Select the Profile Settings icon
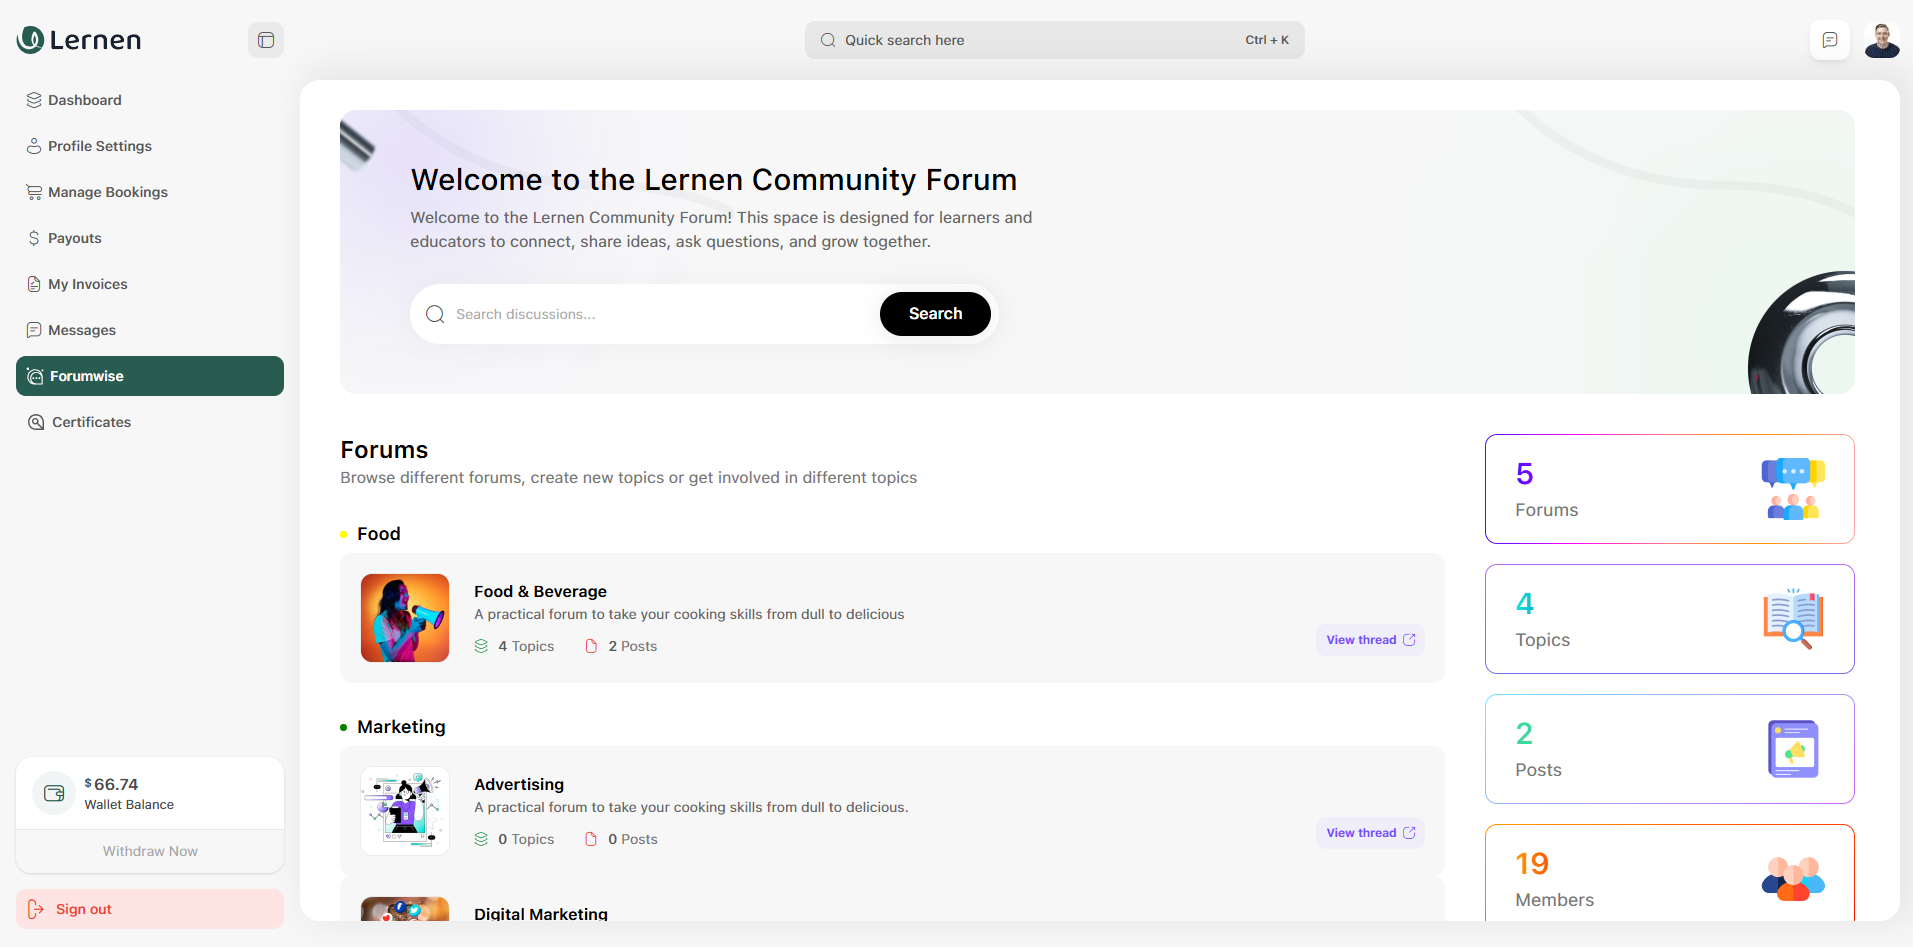Viewport: 1913px width, 947px height. 34,146
